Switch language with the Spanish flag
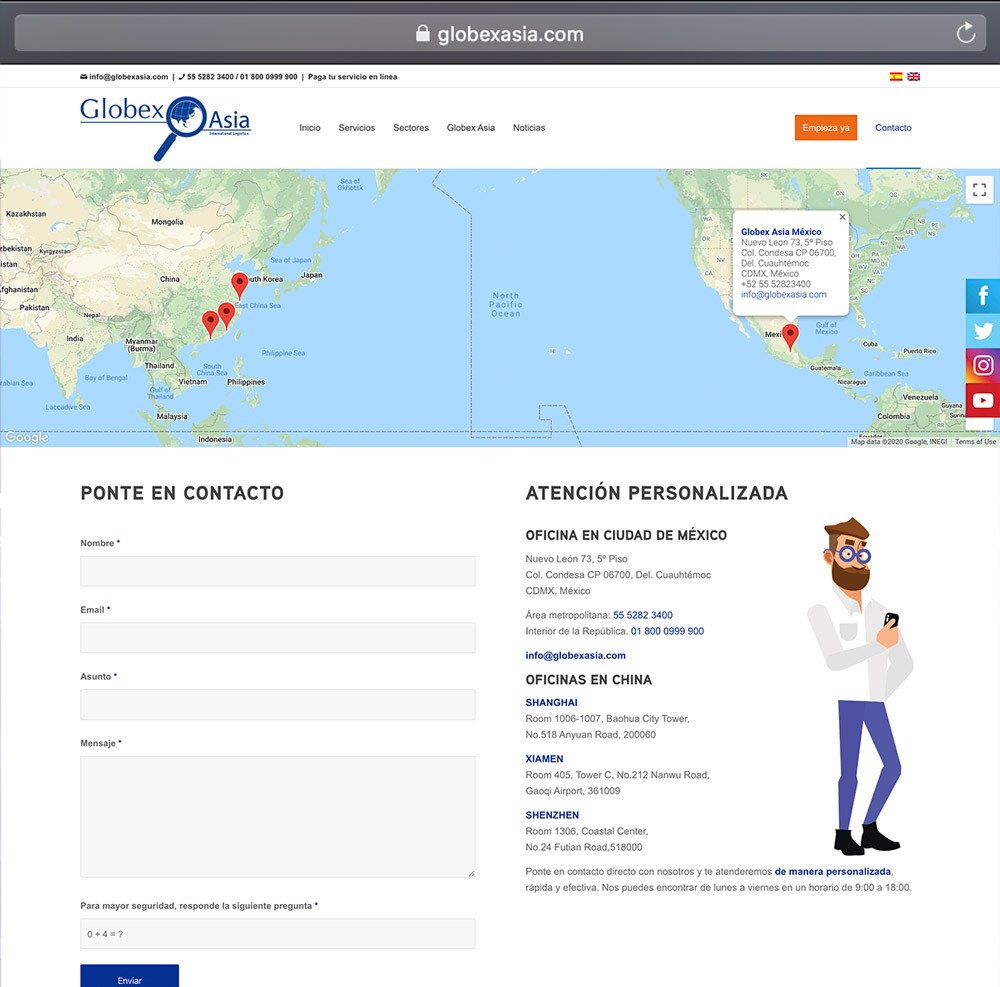This screenshot has height=987, width=1000. [896, 77]
